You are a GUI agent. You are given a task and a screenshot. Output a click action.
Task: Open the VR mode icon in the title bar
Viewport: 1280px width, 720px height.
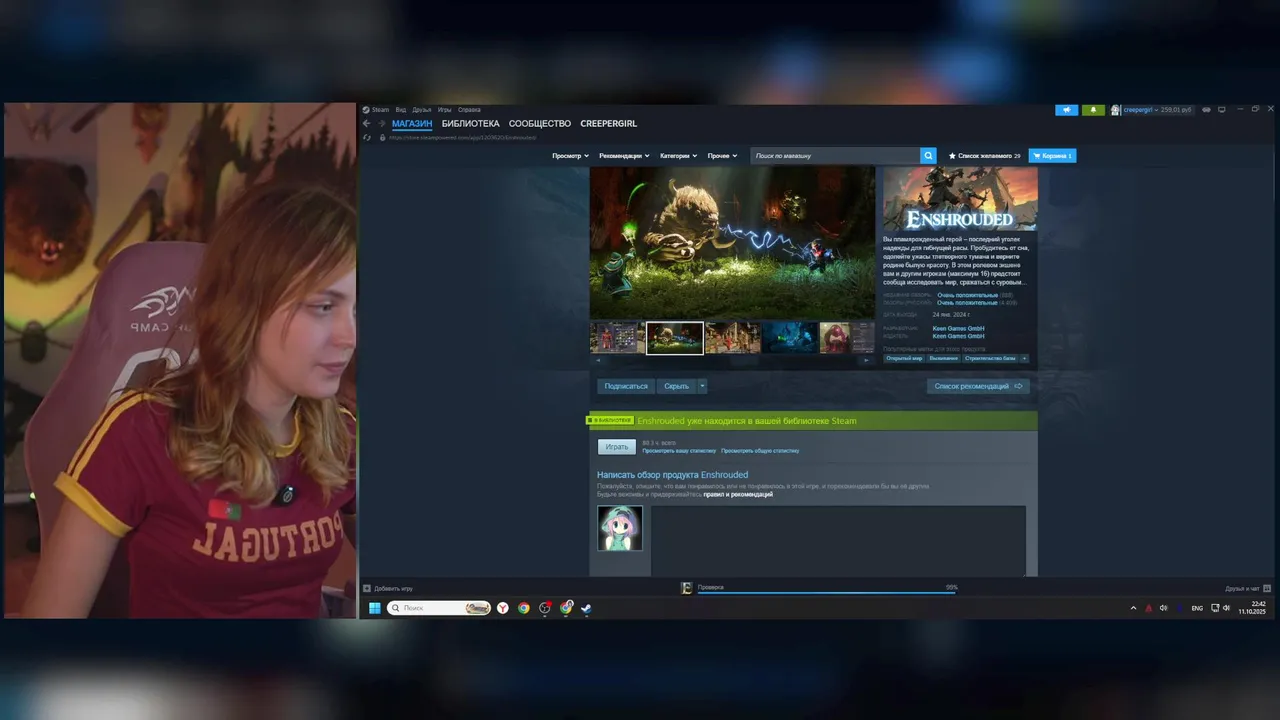tap(1207, 110)
